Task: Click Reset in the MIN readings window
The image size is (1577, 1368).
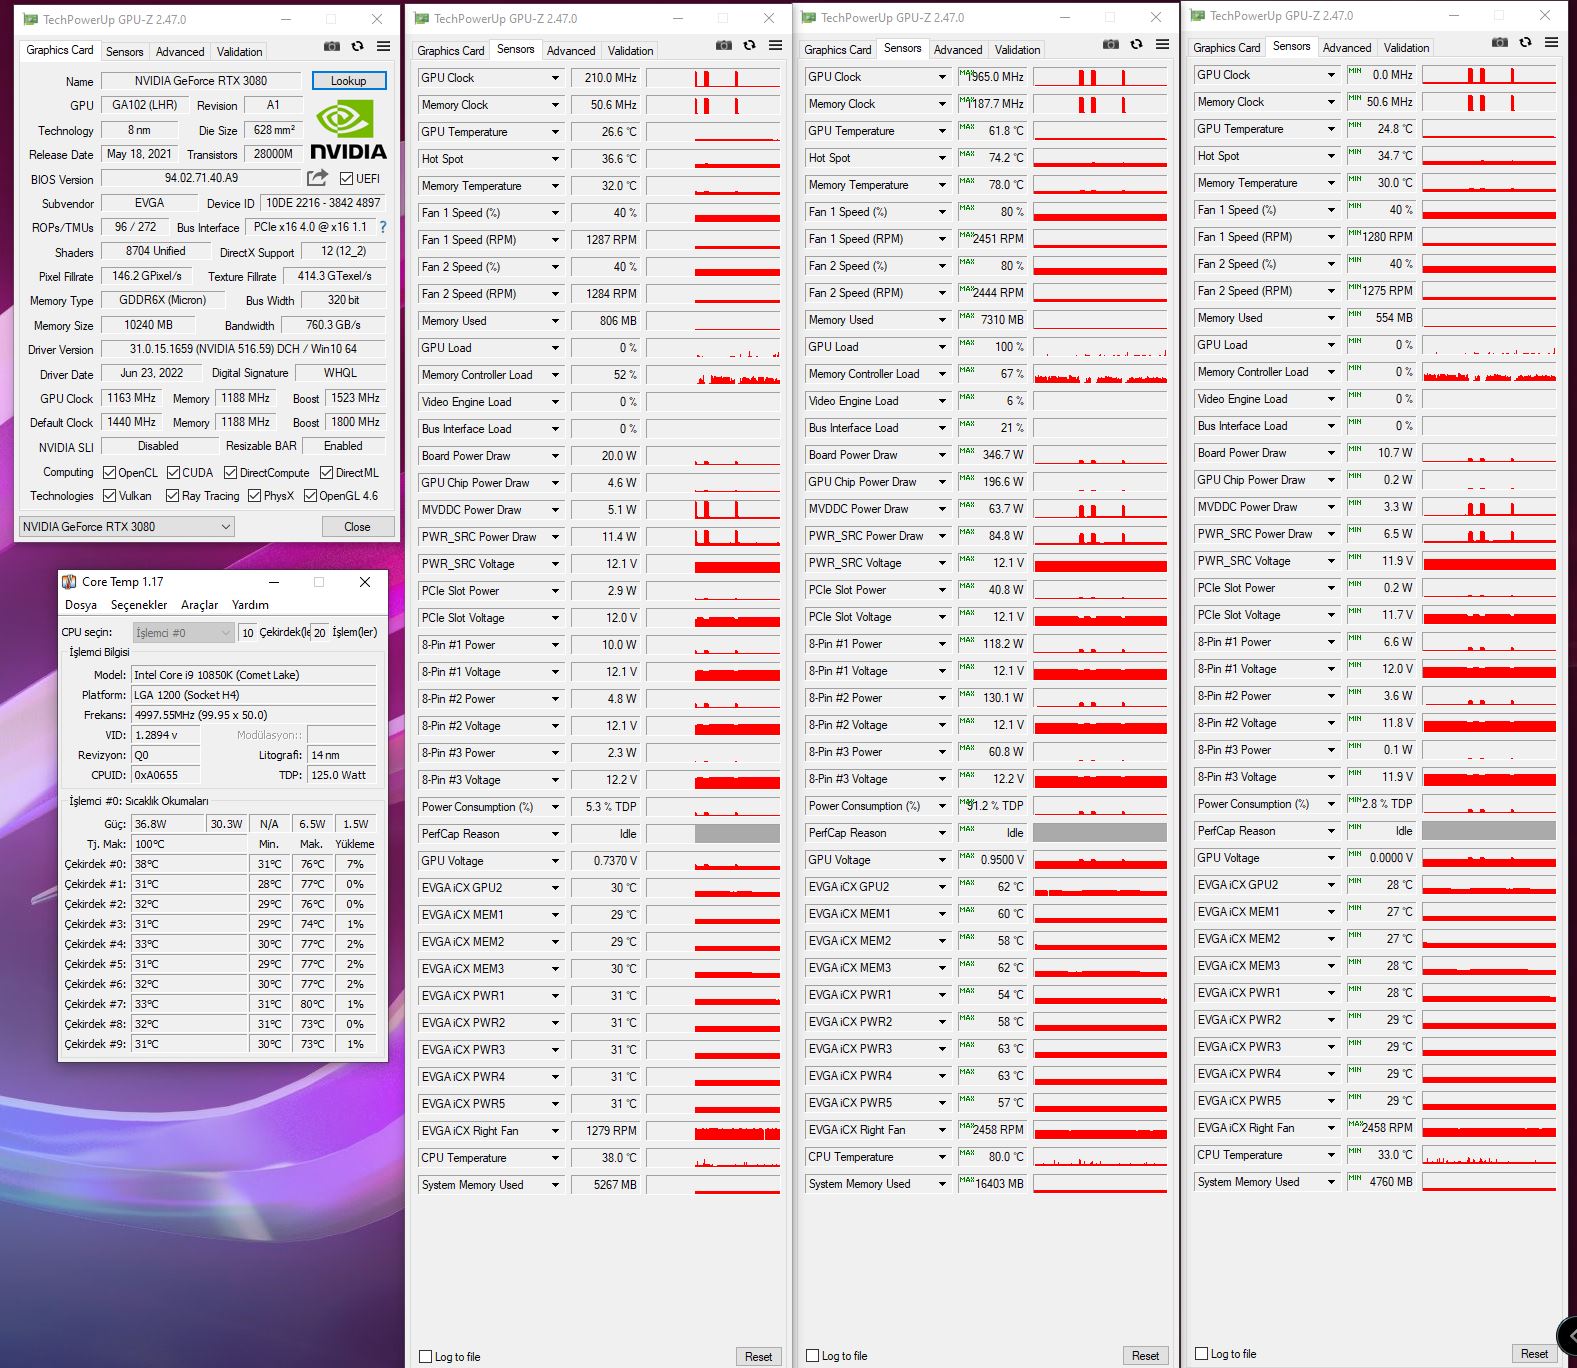Action: click(1534, 1354)
